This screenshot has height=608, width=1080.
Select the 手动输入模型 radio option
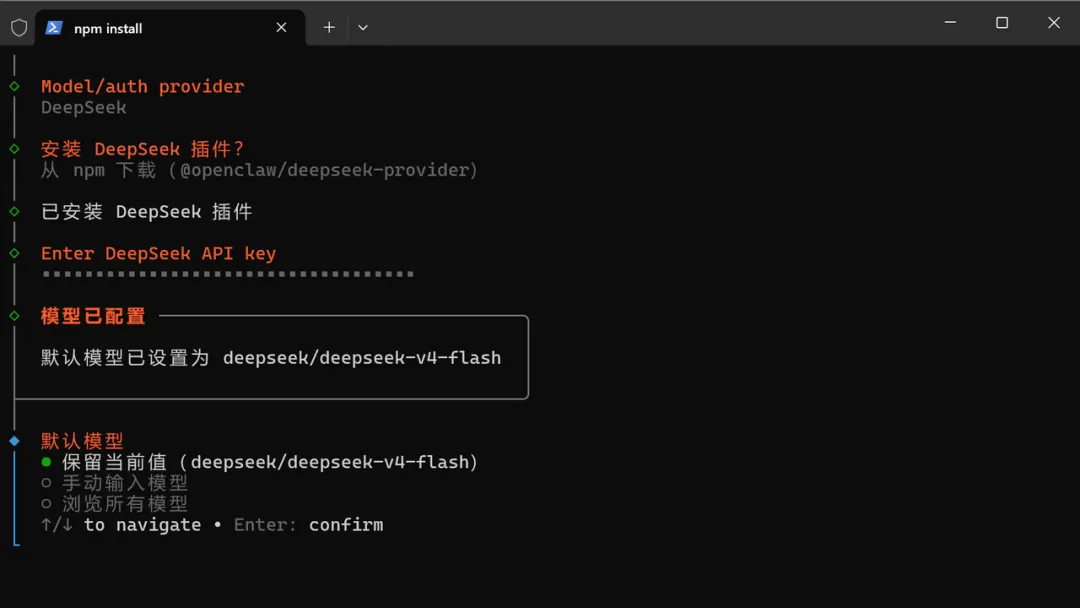coord(114,483)
